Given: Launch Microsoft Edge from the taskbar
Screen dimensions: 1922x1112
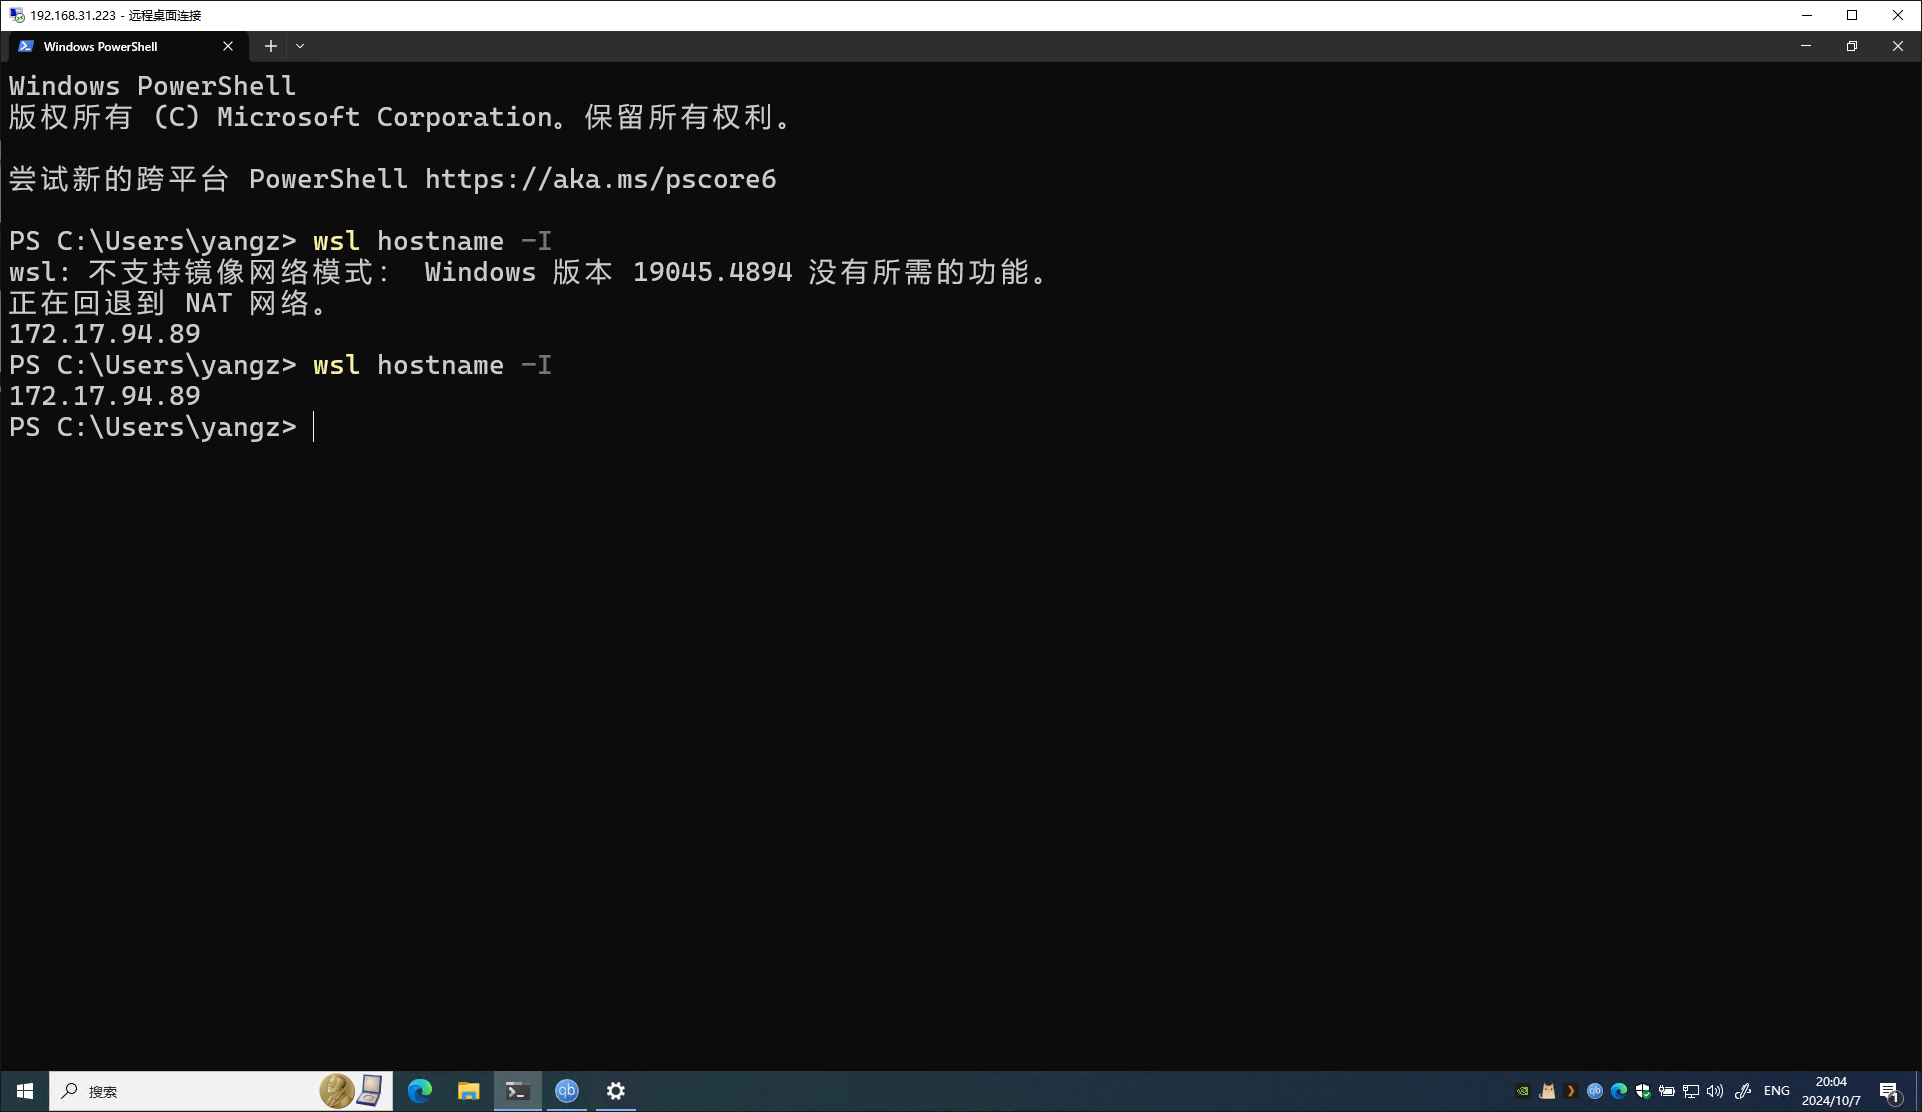Looking at the screenshot, I should pyautogui.click(x=420, y=1091).
